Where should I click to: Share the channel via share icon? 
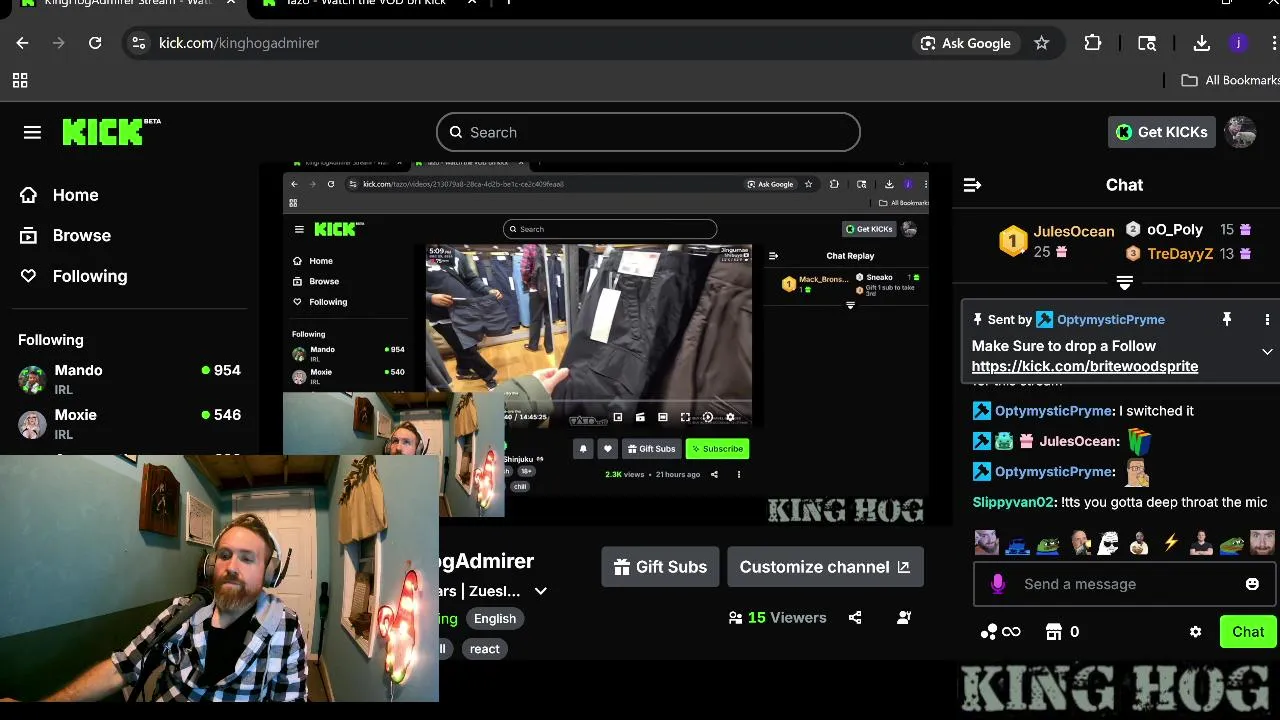coord(855,618)
